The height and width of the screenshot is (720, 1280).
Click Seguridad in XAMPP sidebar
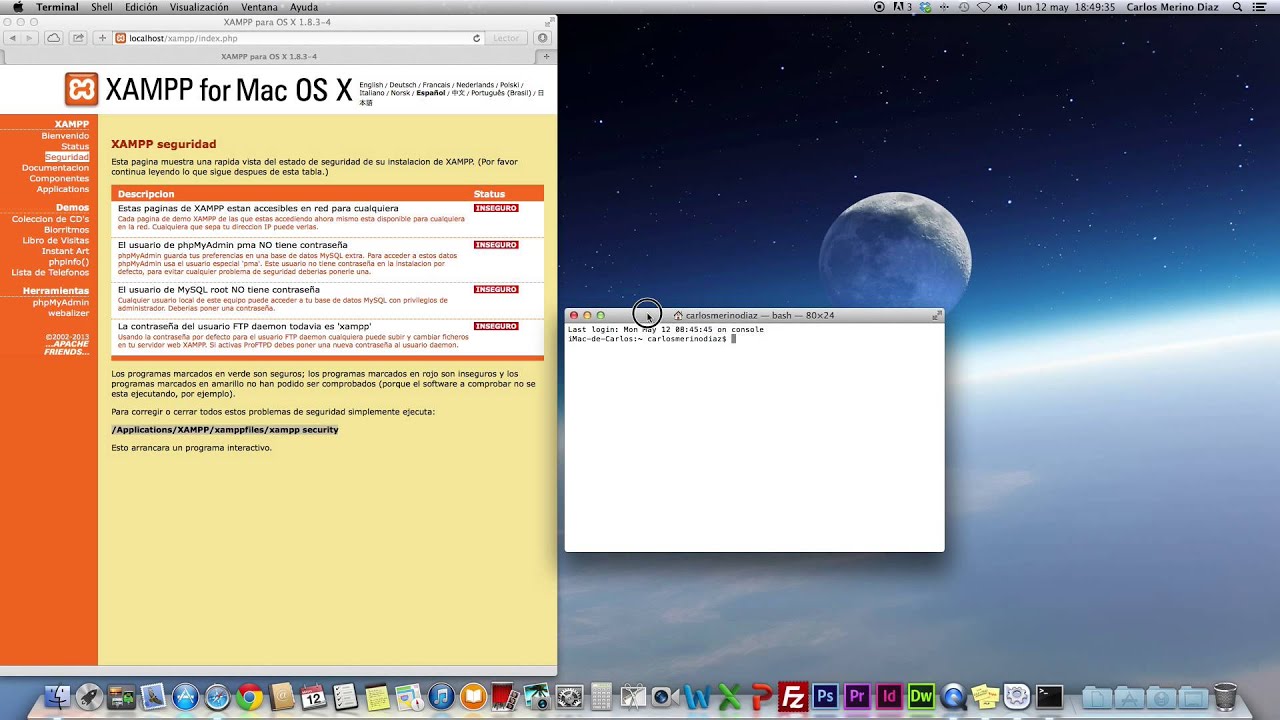(67, 157)
